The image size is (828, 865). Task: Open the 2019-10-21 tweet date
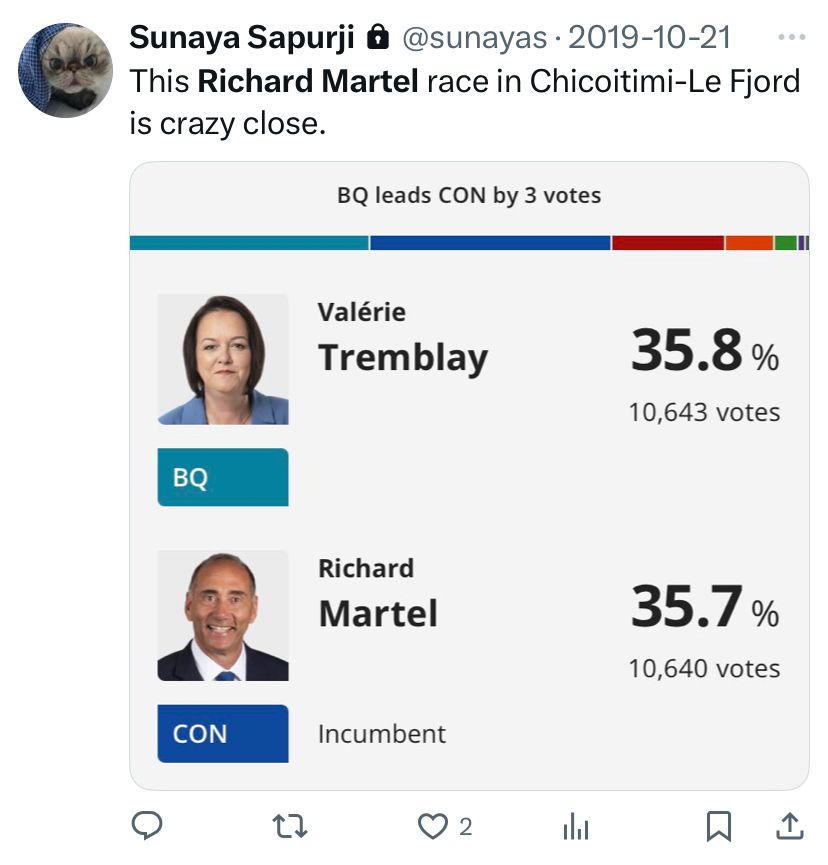(x=649, y=38)
